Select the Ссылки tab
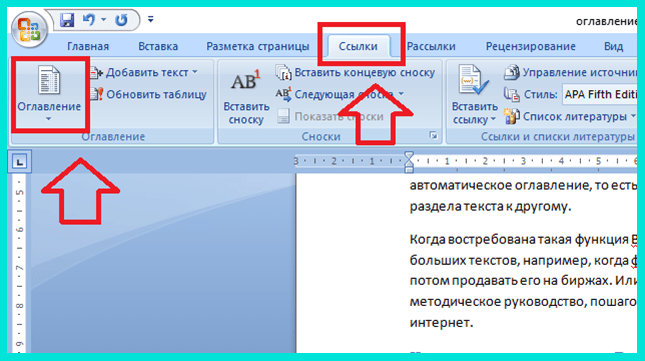The width and height of the screenshot is (645, 361). (358, 46)
